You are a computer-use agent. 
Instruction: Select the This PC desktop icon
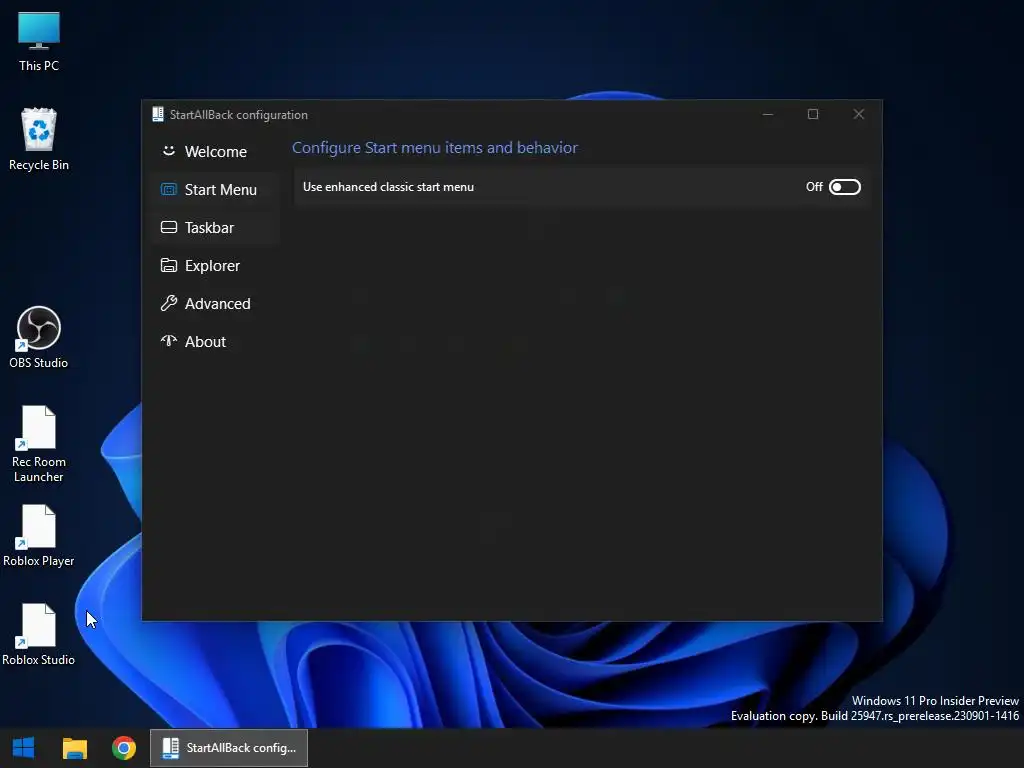[39, 41]
